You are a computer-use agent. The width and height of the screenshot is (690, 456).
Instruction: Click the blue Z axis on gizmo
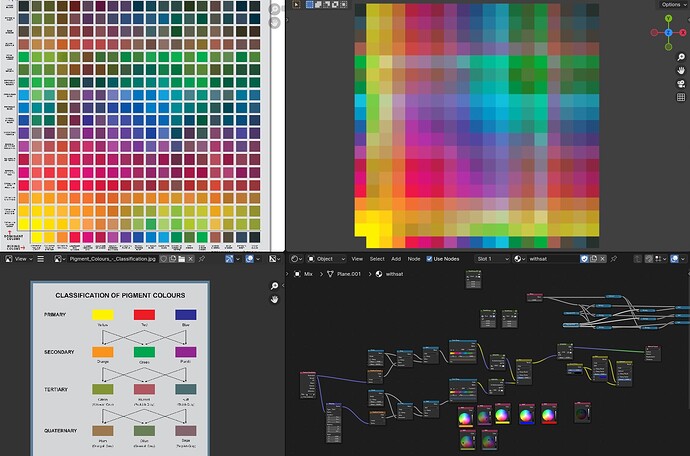tap(668, 33)
